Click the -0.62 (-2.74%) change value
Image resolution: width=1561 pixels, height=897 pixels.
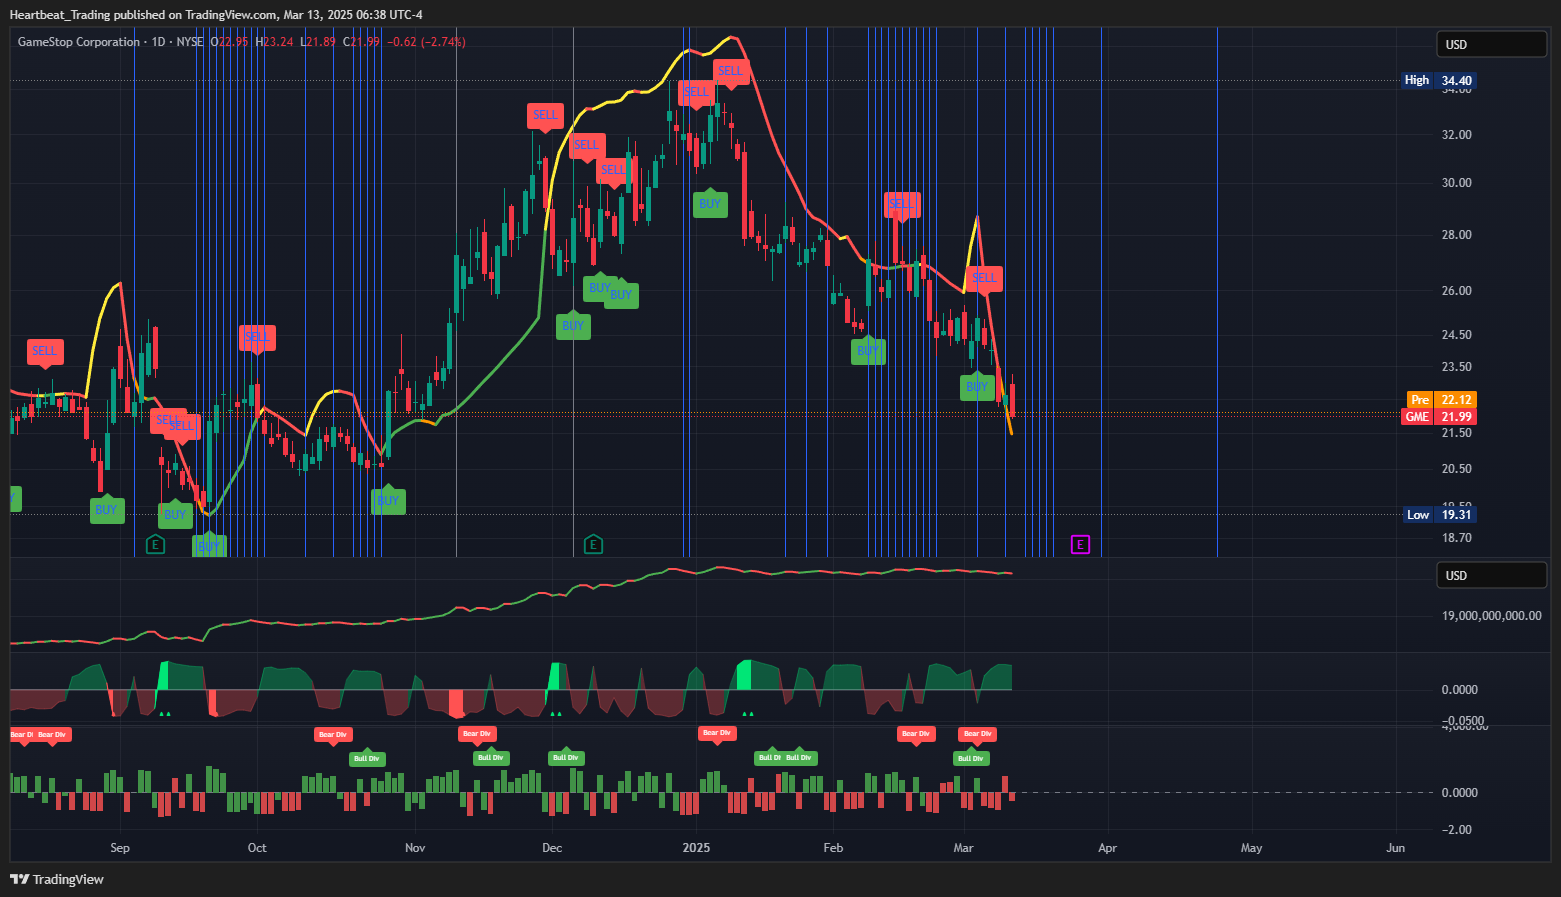(x=426, y=42)
